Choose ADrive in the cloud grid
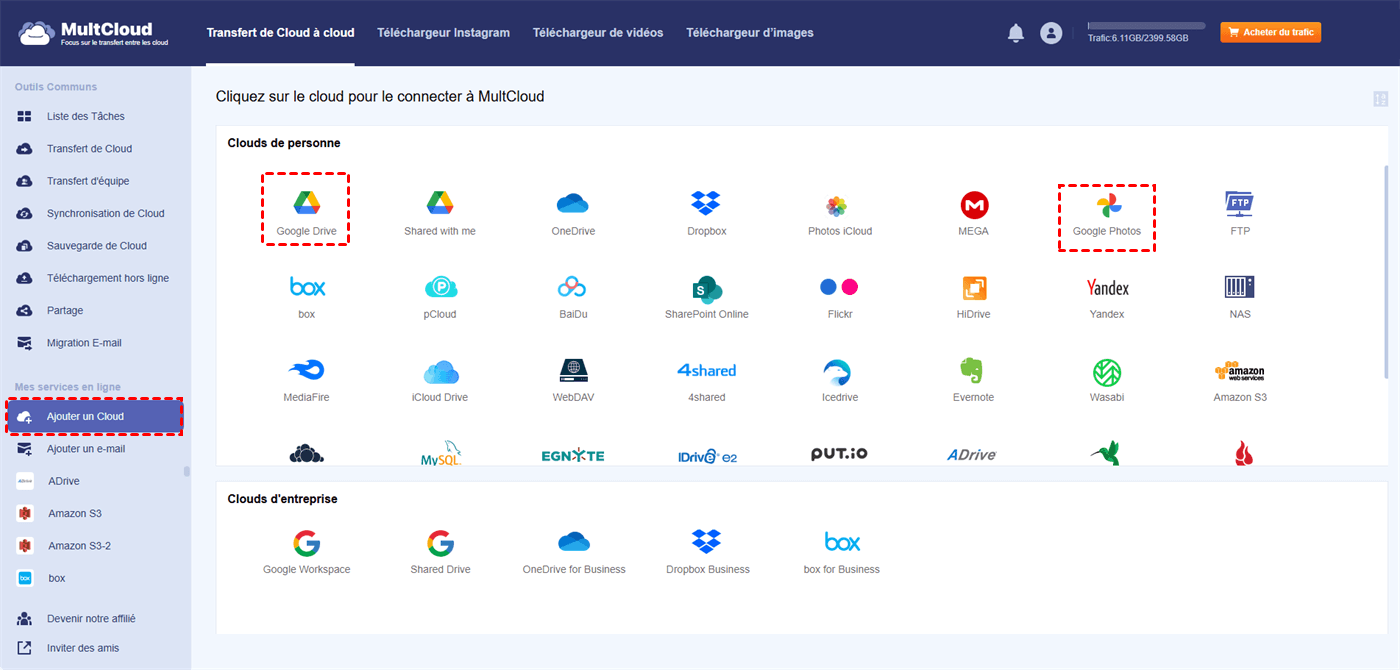This screenshot has height=670, width=1400. [972, 455]
